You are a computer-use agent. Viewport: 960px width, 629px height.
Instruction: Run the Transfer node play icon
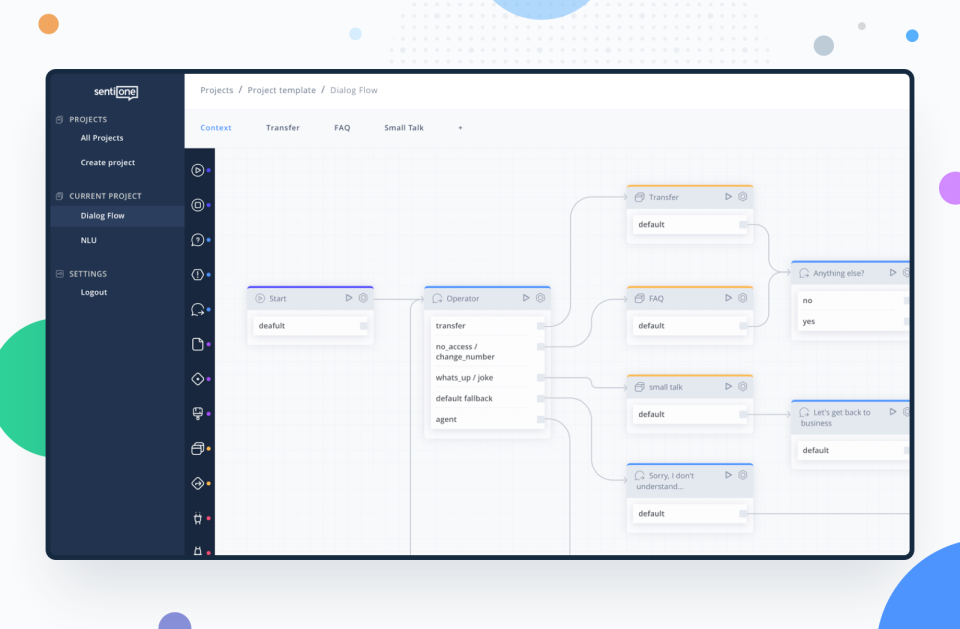click(728, 197)
